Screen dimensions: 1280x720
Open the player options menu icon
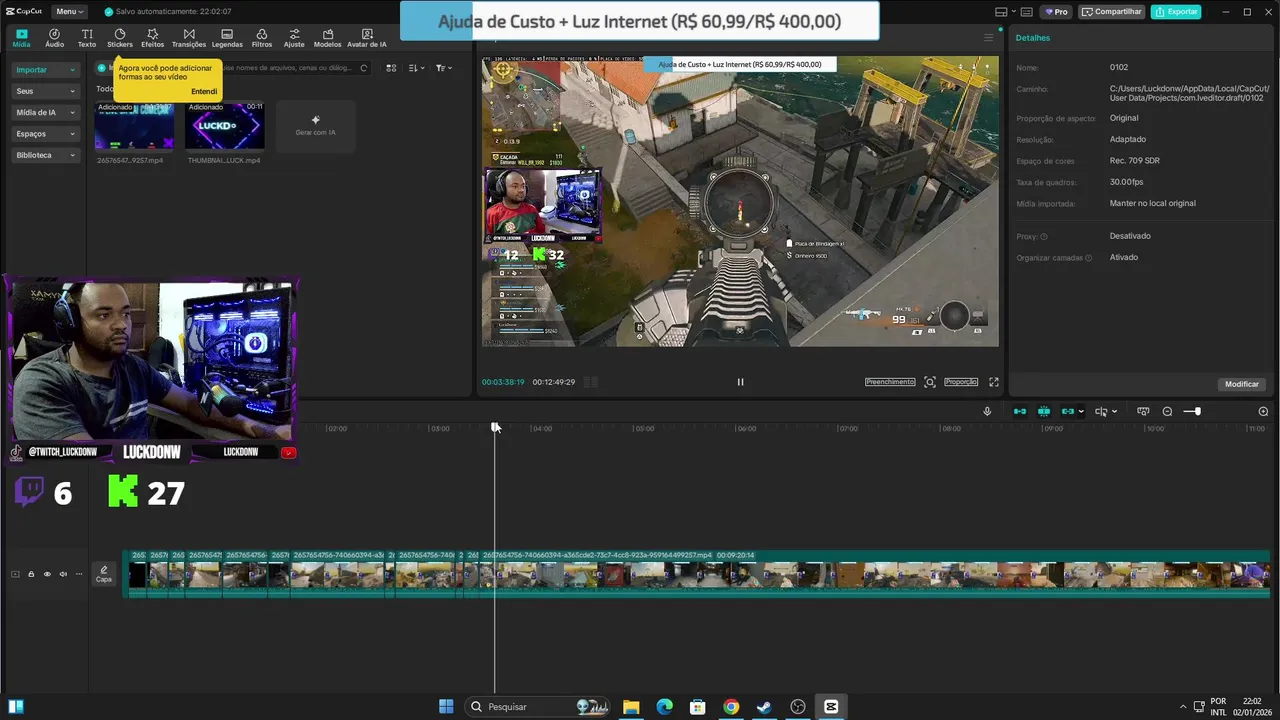[989, 38]
